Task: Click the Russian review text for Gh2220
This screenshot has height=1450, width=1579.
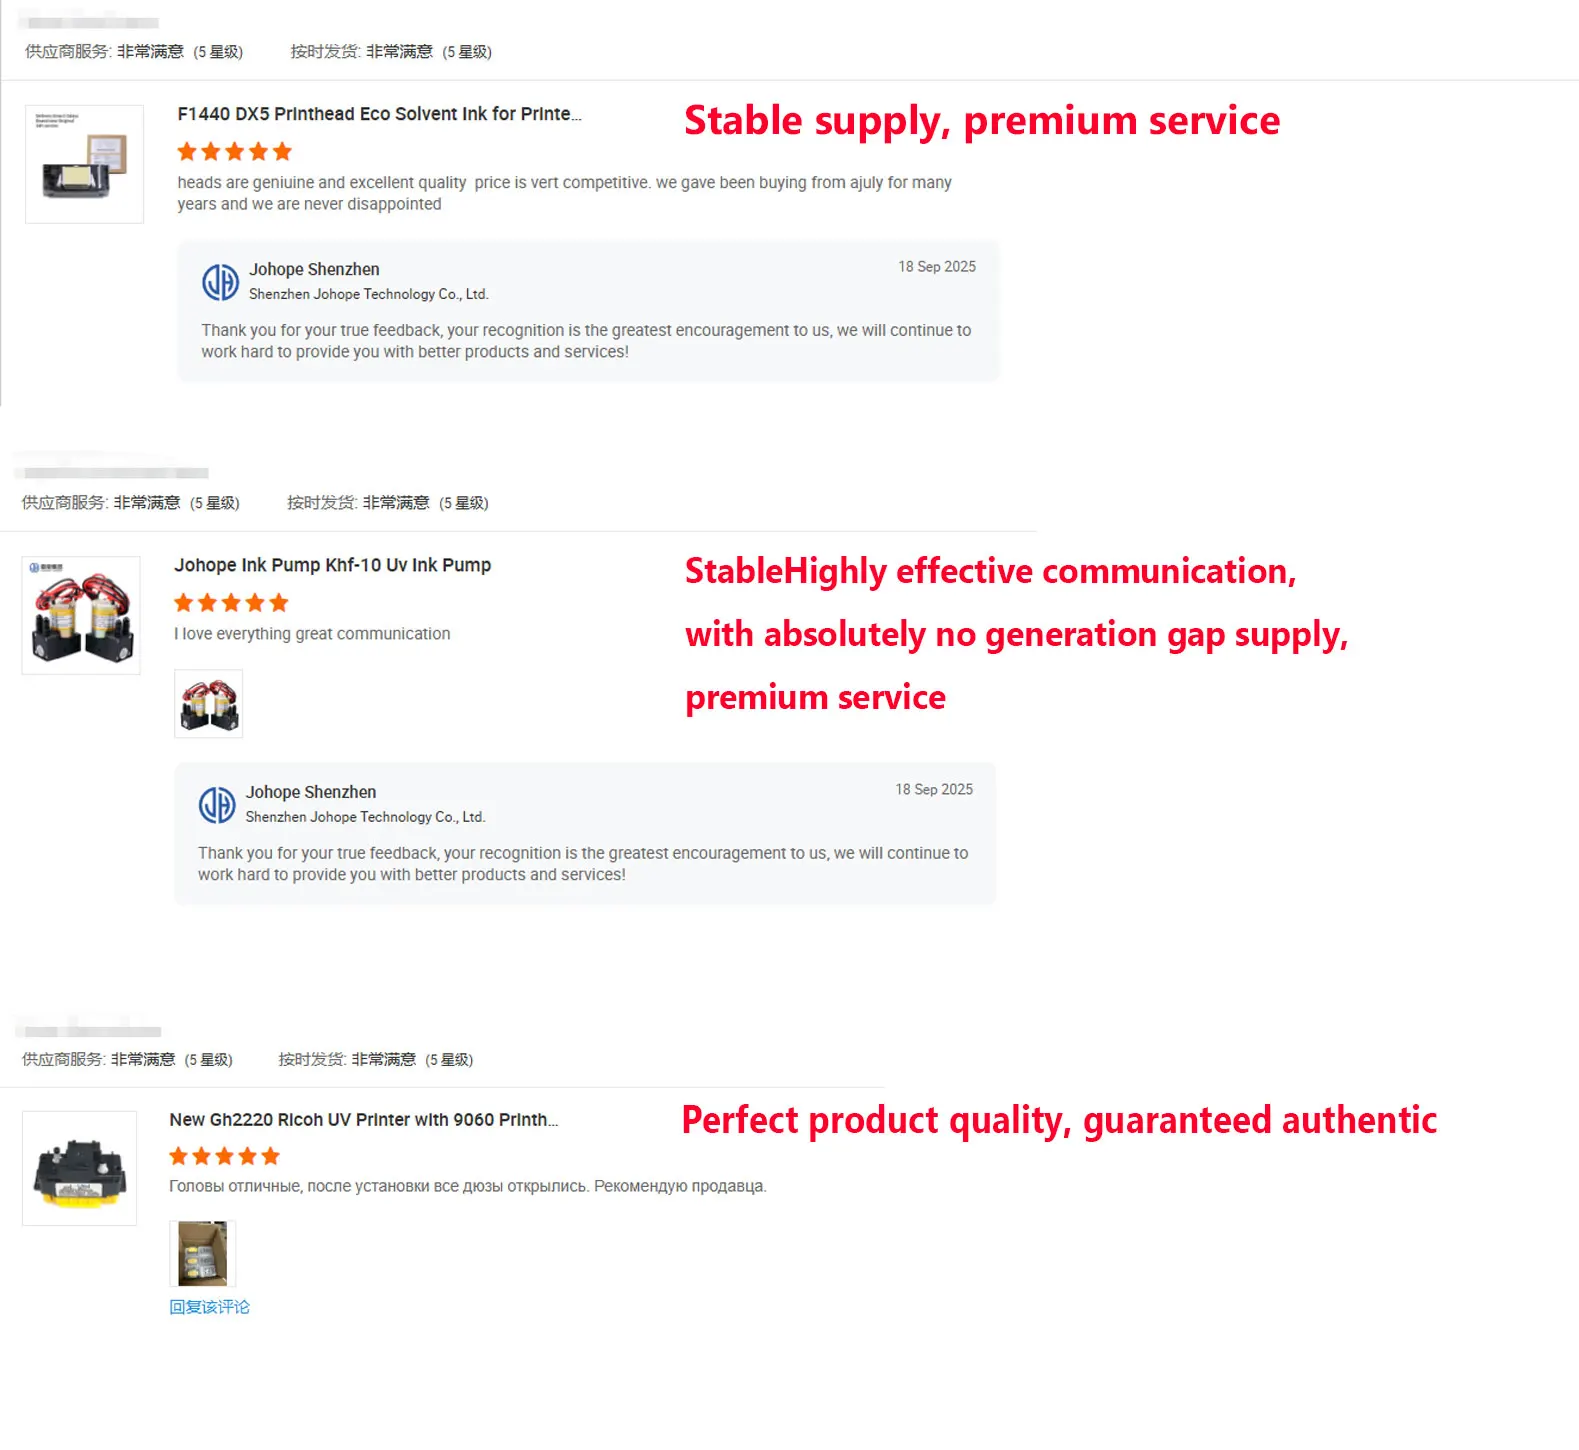Action: coord(467,1186)
